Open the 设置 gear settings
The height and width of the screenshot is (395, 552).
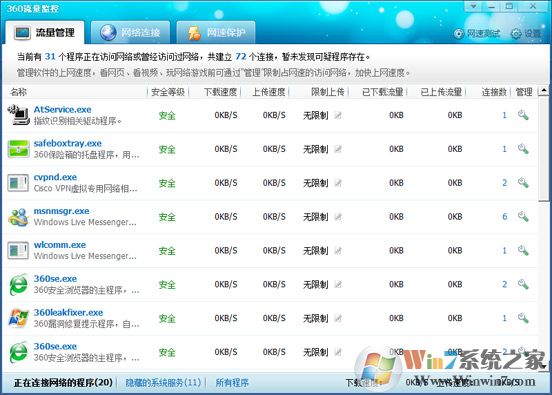(x=516, y=33)
